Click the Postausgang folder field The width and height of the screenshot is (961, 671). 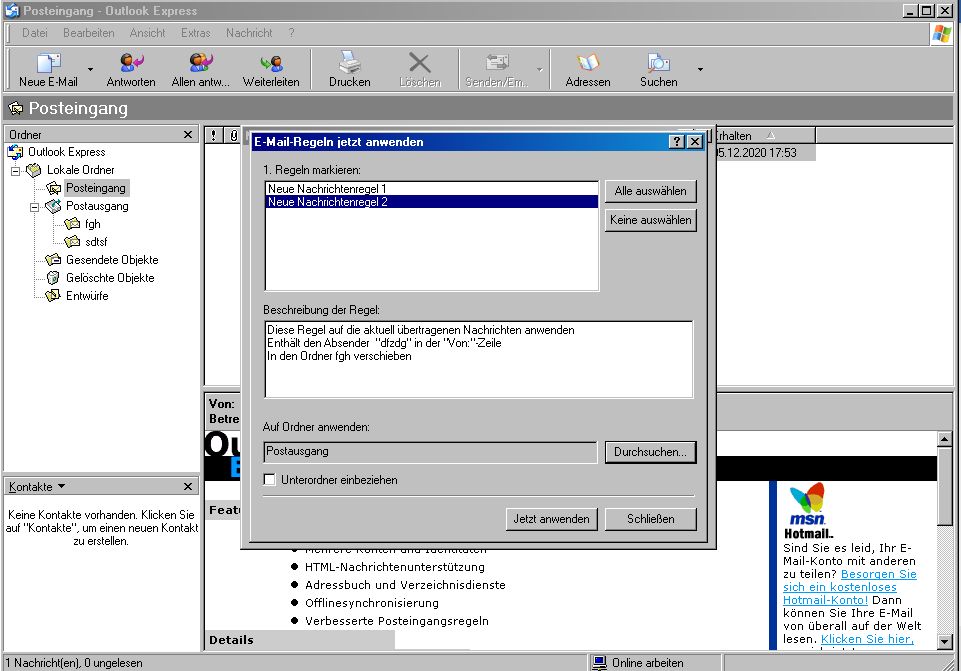430,452
